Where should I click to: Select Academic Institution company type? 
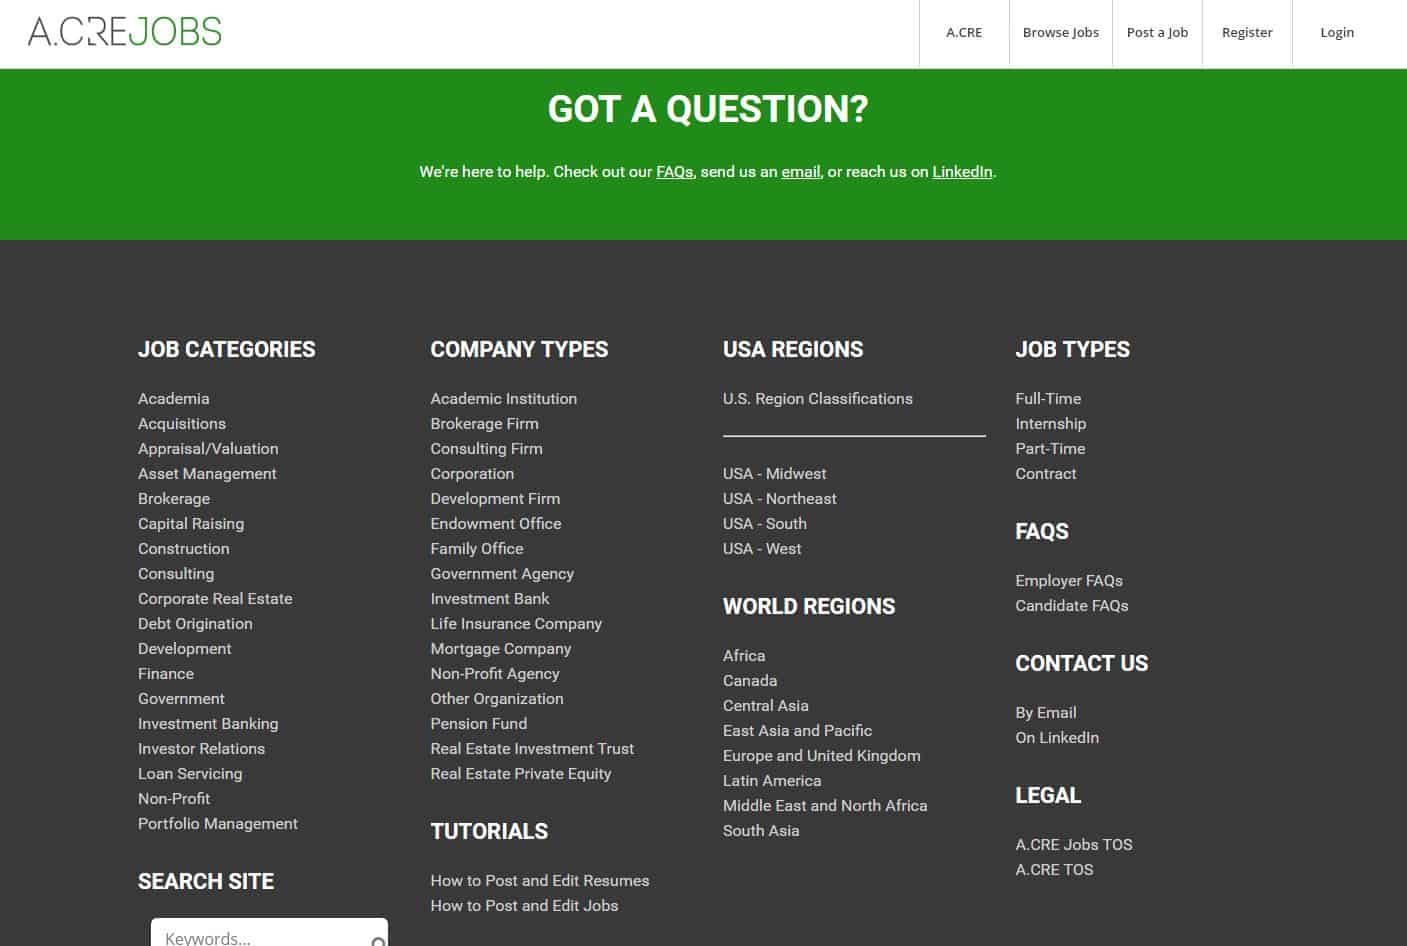(x=504, y=399)
